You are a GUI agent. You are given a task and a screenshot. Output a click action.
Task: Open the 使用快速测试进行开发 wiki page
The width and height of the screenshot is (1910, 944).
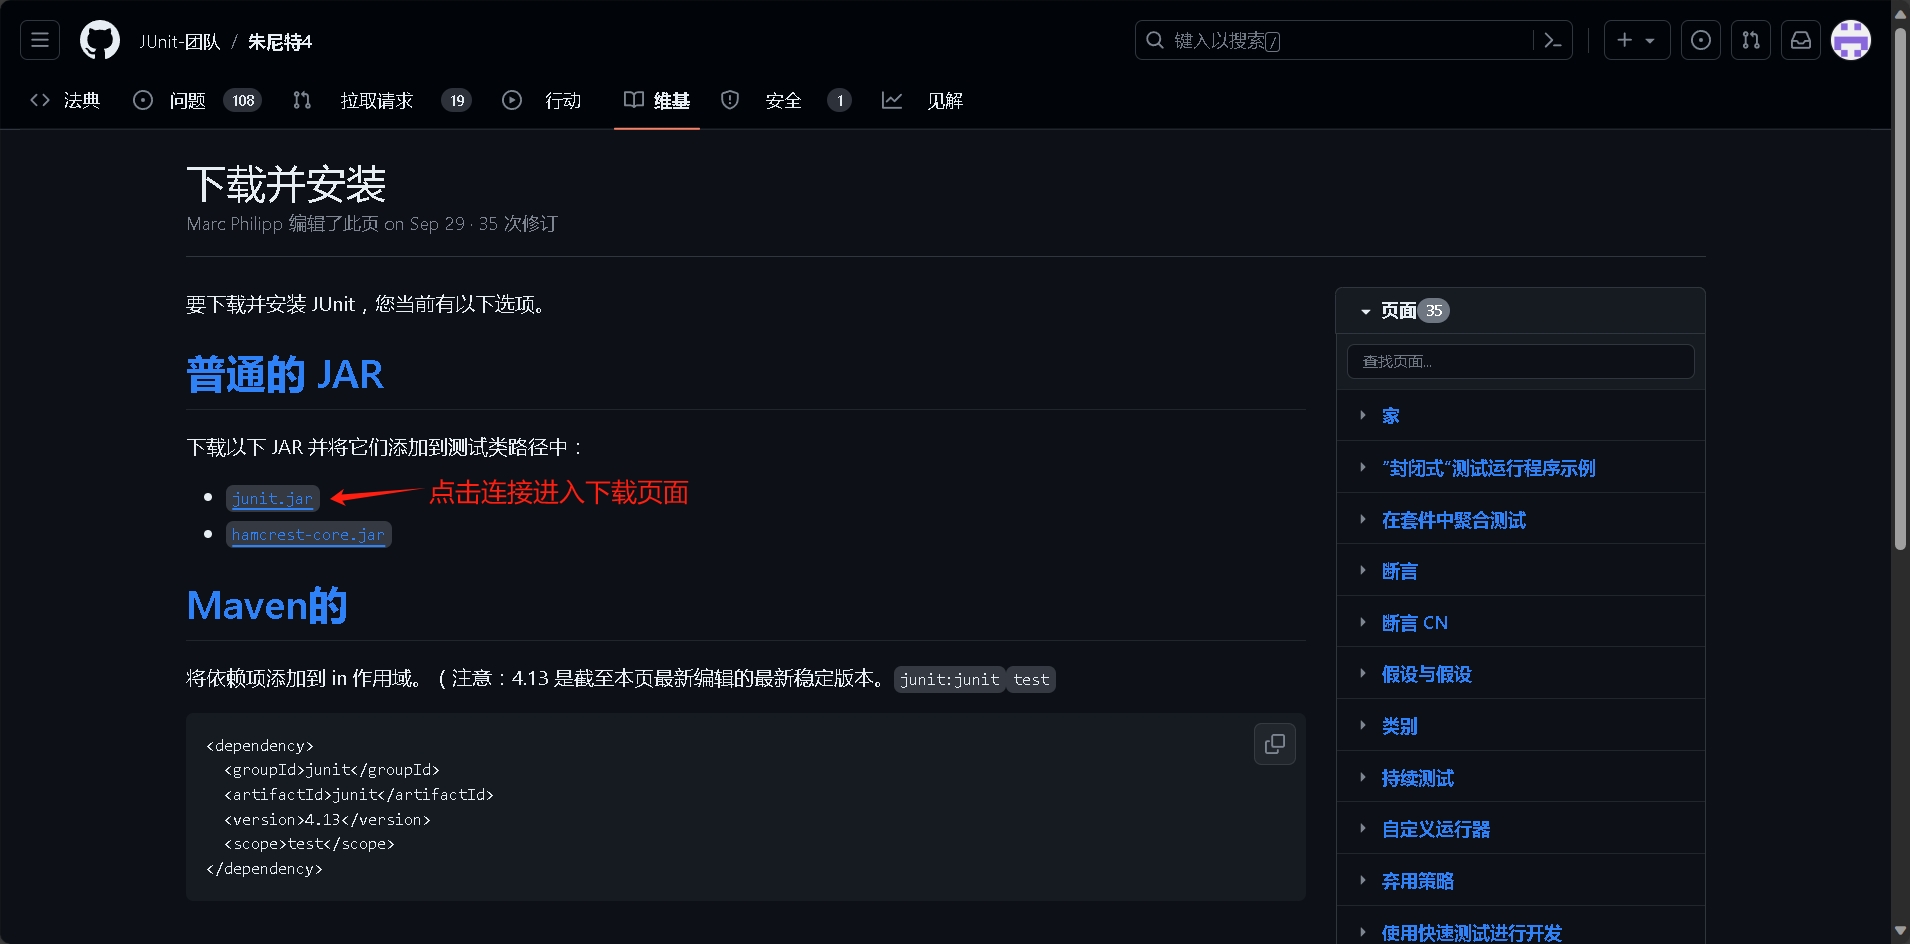pos(1471,933)
